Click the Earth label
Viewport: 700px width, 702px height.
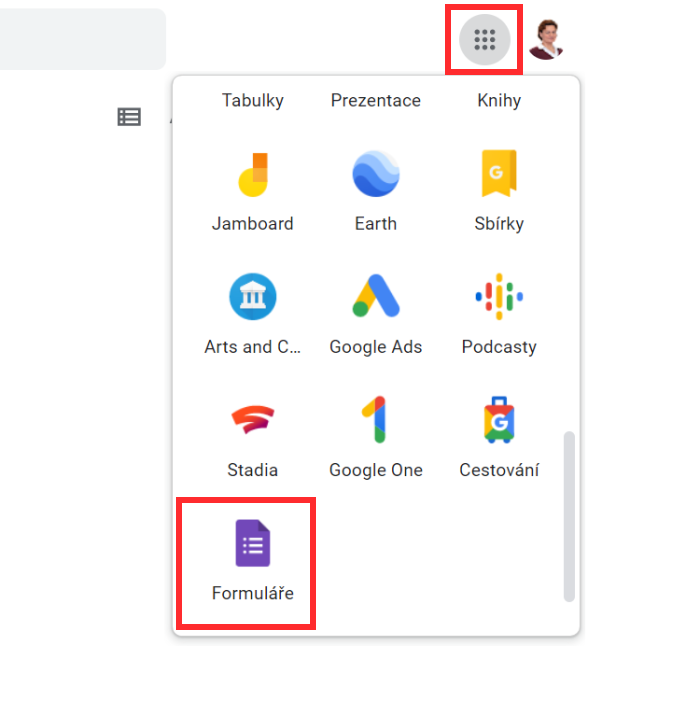(x=376, y=223)
